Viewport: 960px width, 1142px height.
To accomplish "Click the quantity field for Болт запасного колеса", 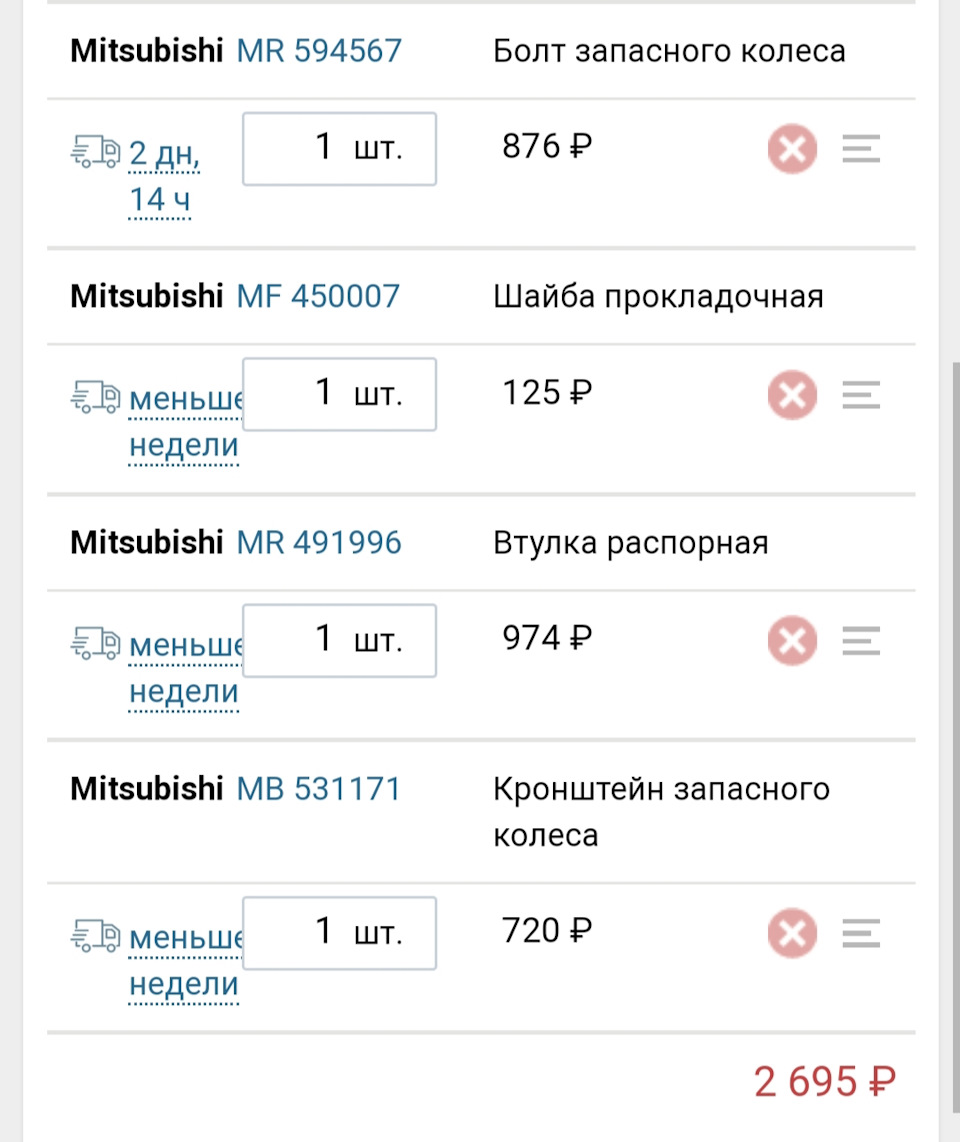I will coord(338,148).
